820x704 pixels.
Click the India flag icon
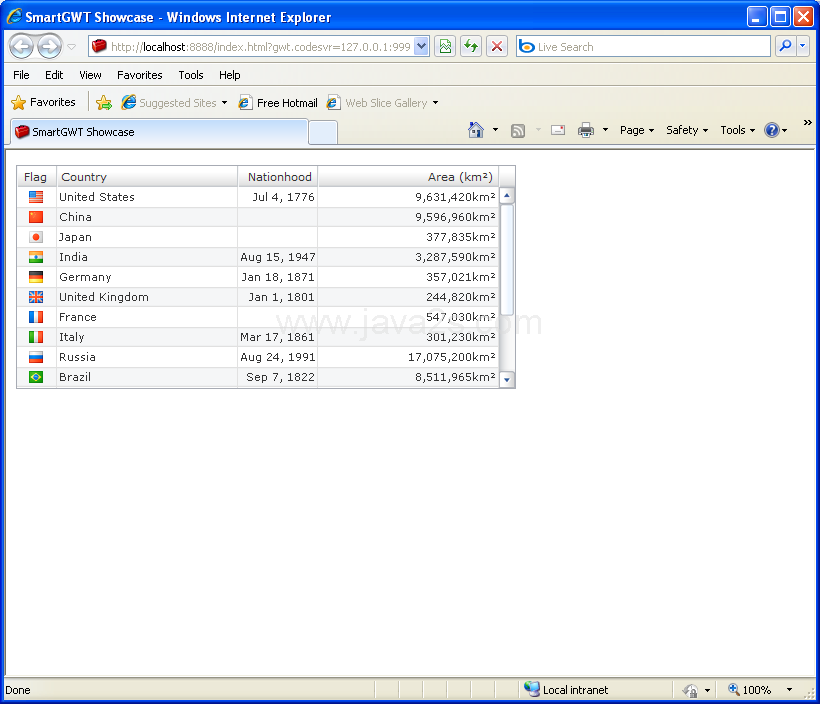tap(36, 257)
